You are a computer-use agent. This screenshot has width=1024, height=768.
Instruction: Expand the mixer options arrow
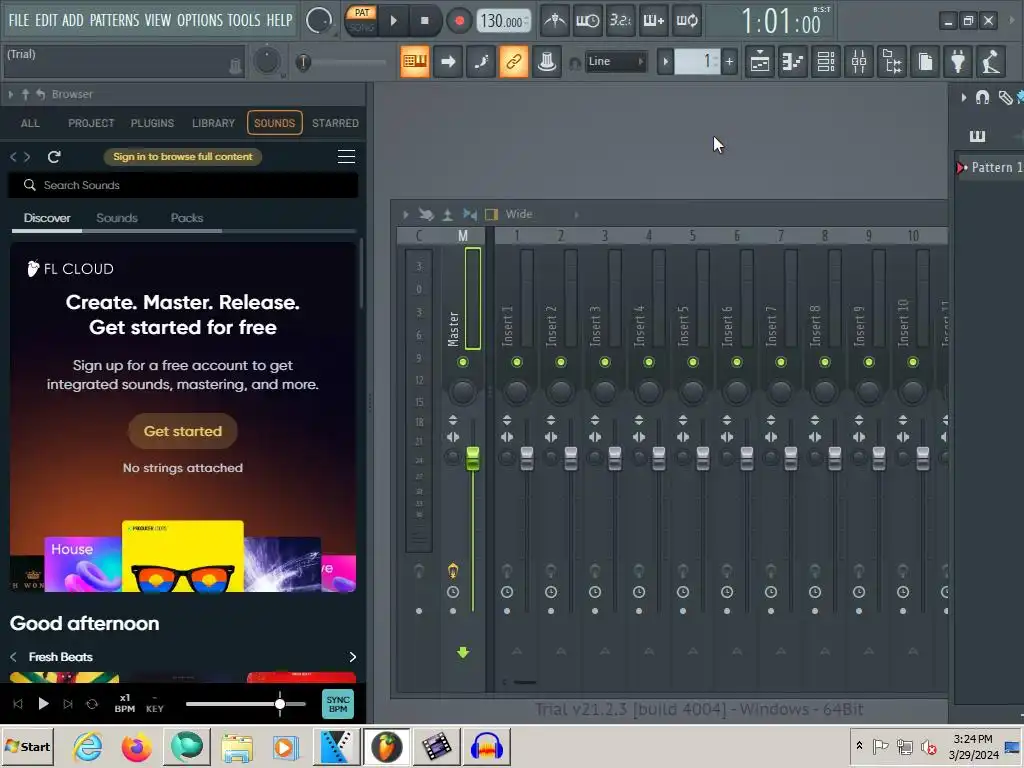(406, 214)
